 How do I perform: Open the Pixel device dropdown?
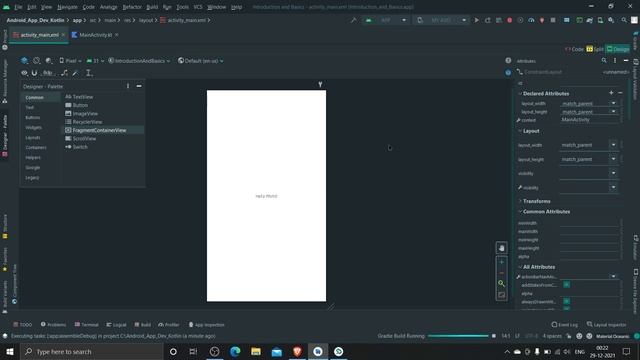pos(70,61)
